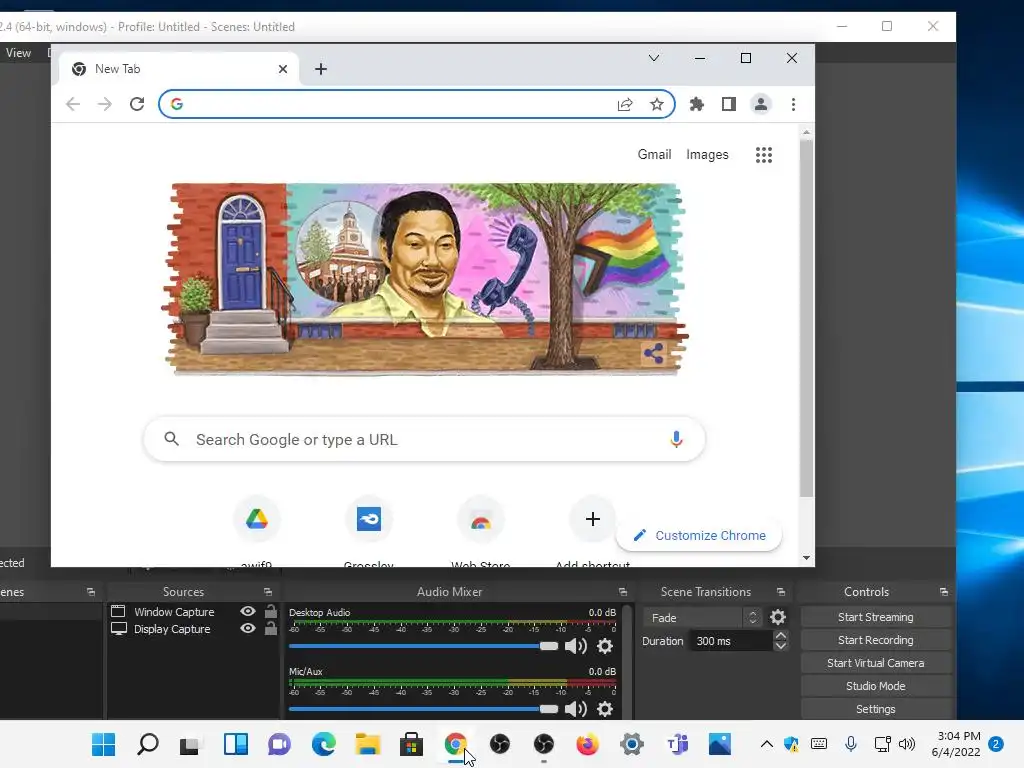Open Google Images link

(707, 155)
